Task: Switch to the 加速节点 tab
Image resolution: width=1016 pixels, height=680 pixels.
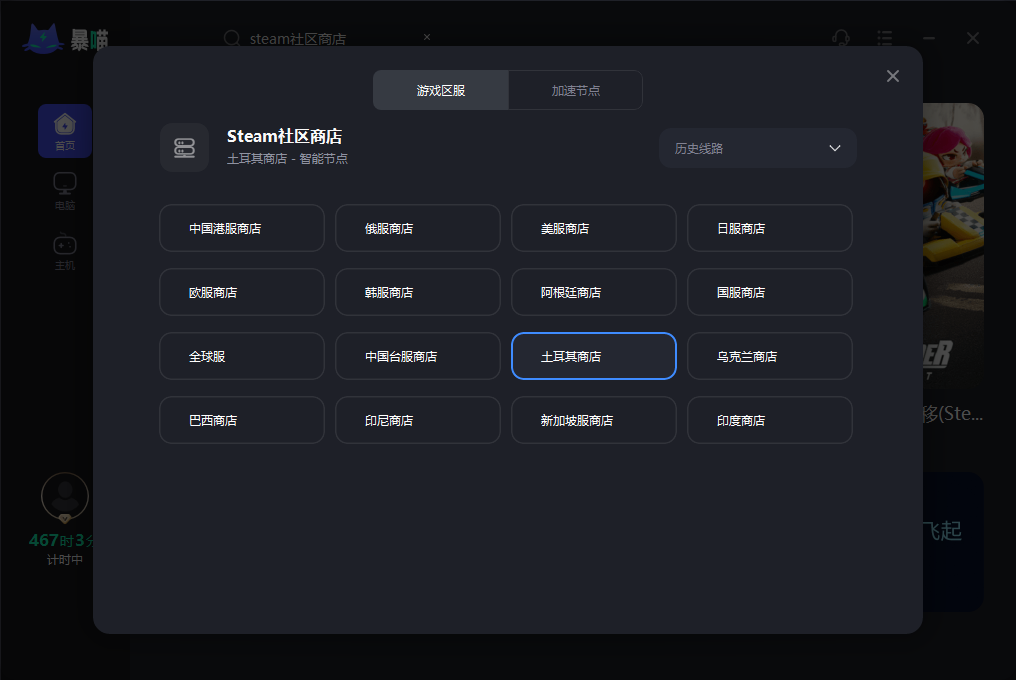Action: [x=575, y=90]
